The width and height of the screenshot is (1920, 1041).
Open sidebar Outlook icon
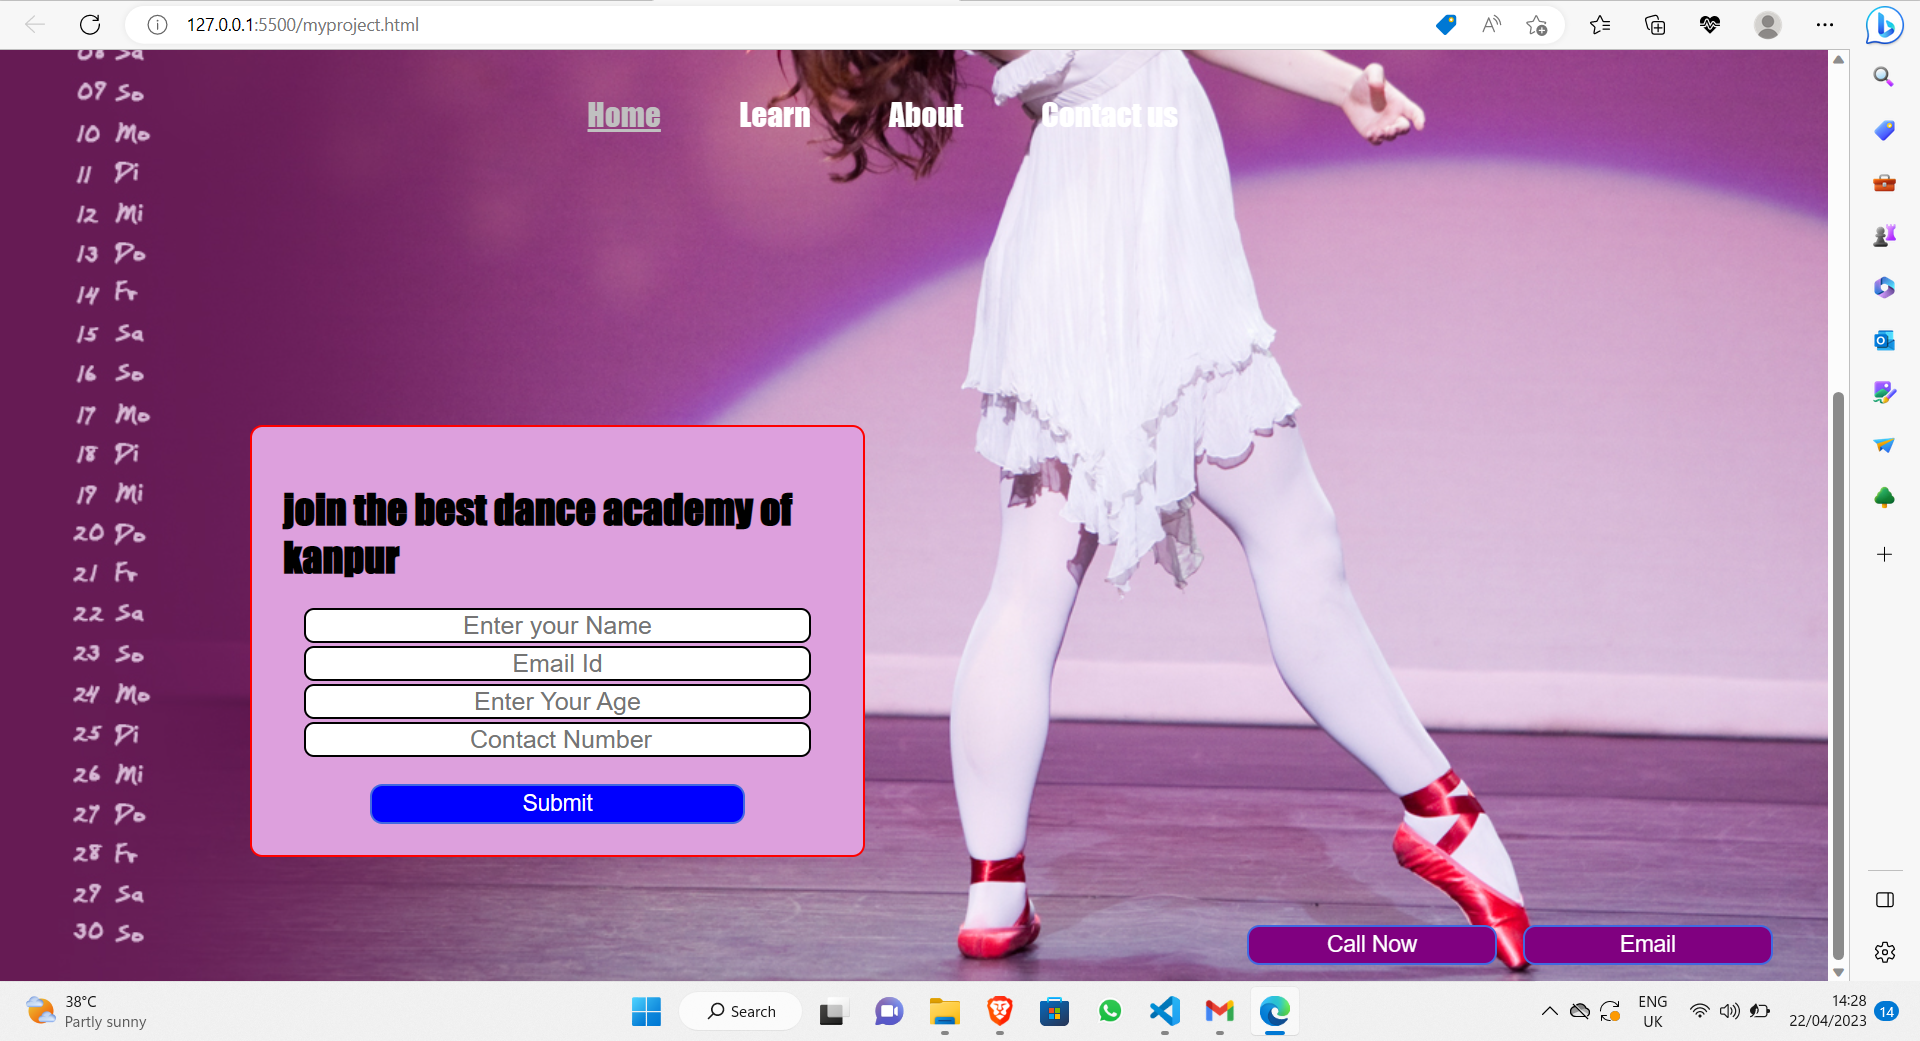click(x=1884, y=340)
